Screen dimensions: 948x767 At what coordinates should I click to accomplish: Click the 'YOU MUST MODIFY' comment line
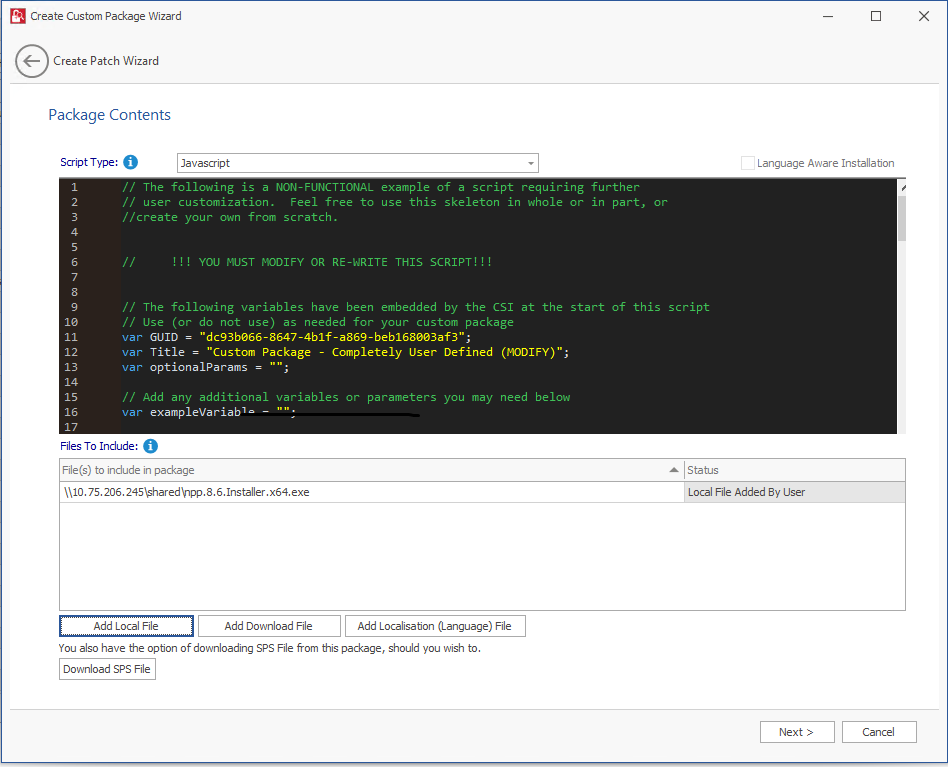pos(307,262)
